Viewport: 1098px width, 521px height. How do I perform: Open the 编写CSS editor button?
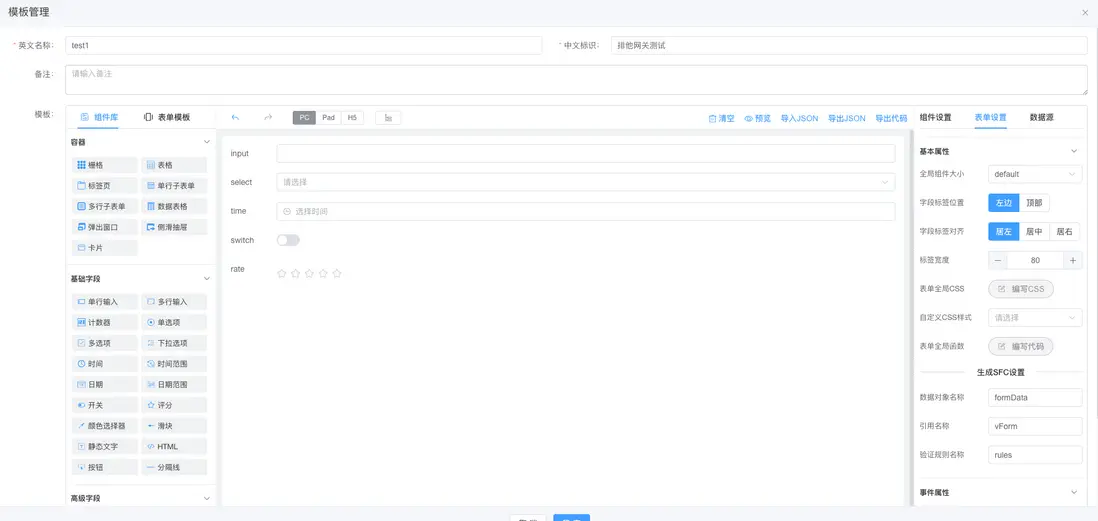pyautogui.click(x=1020, y=289)
